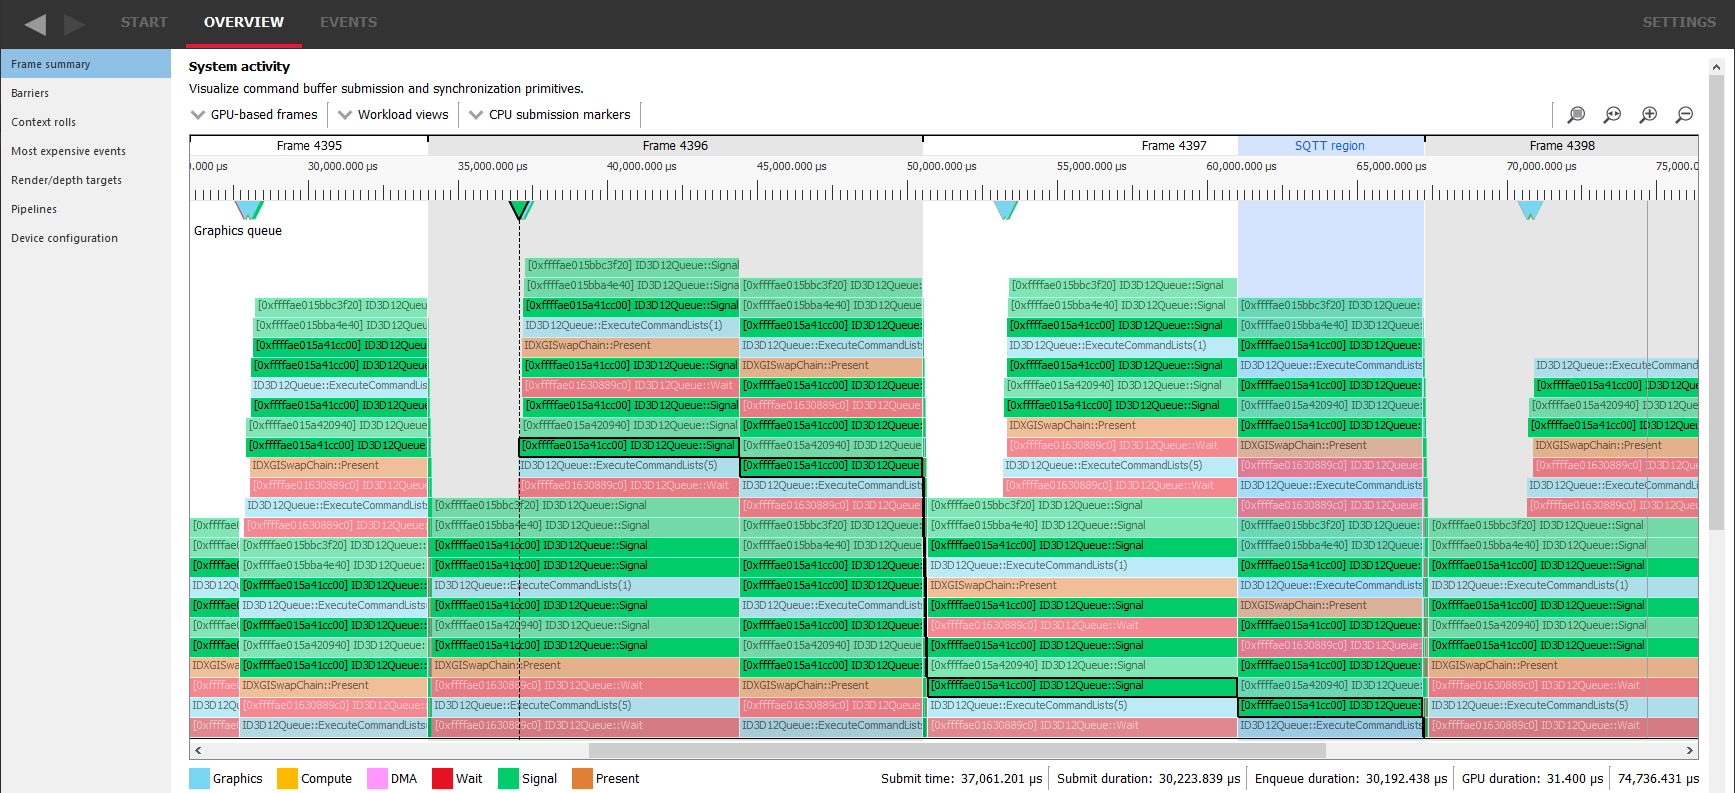Screen dimensions: 1735x793
Task: Click the cyan marker under Frame 4397
Action: (1006, 210)
